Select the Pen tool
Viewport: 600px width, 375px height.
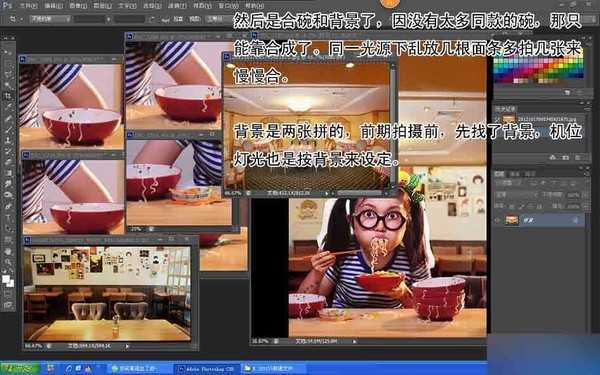click(8, 207)
